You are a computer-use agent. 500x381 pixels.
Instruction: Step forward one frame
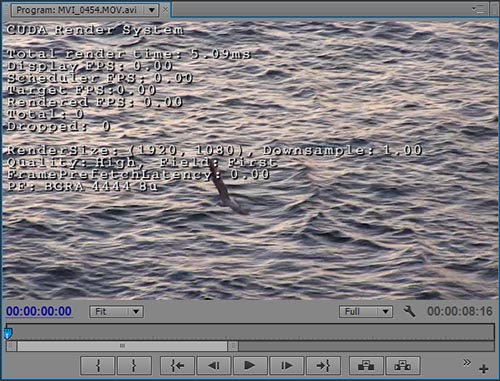286,366
